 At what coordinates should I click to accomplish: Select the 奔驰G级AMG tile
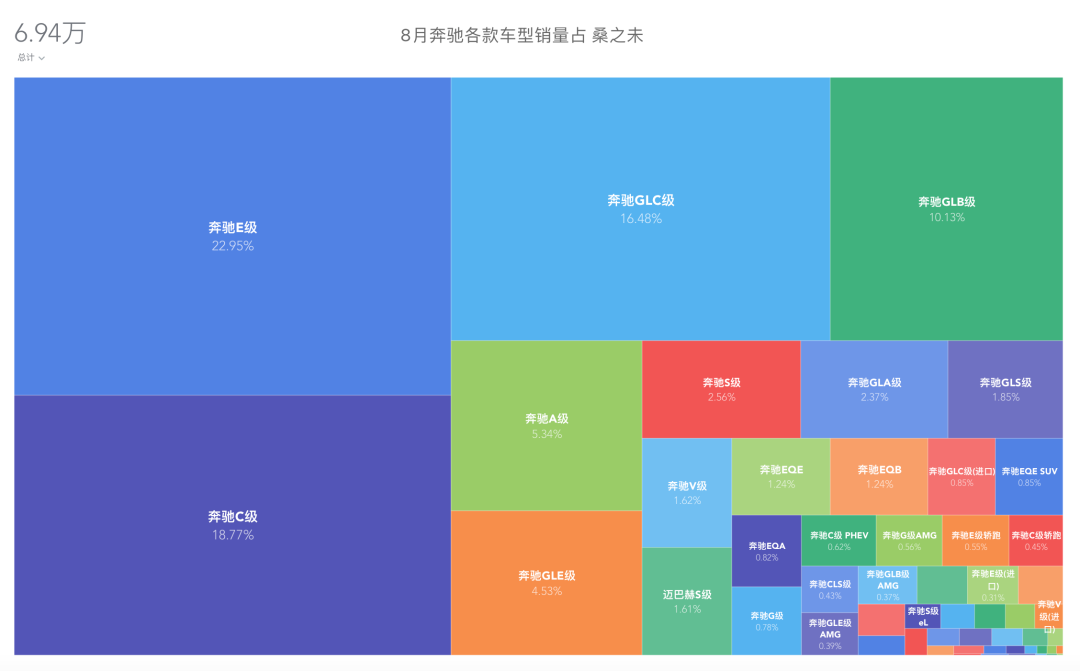pyautogui.click(x=909, y=541)
